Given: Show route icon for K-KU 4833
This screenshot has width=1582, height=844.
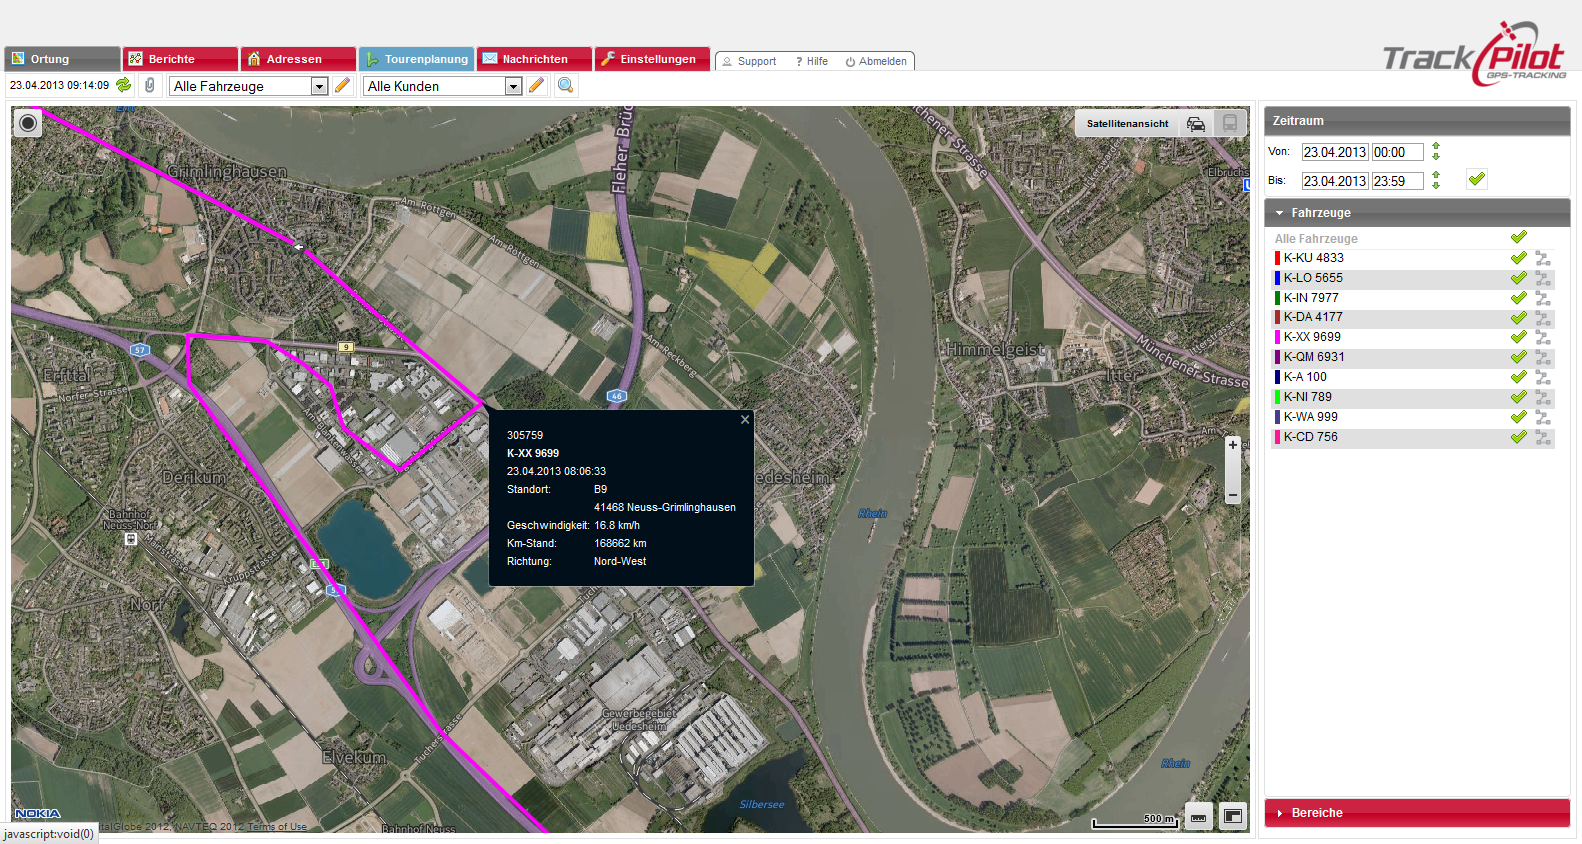Looking at the screenshot, I should click(x=1543, y=258).
